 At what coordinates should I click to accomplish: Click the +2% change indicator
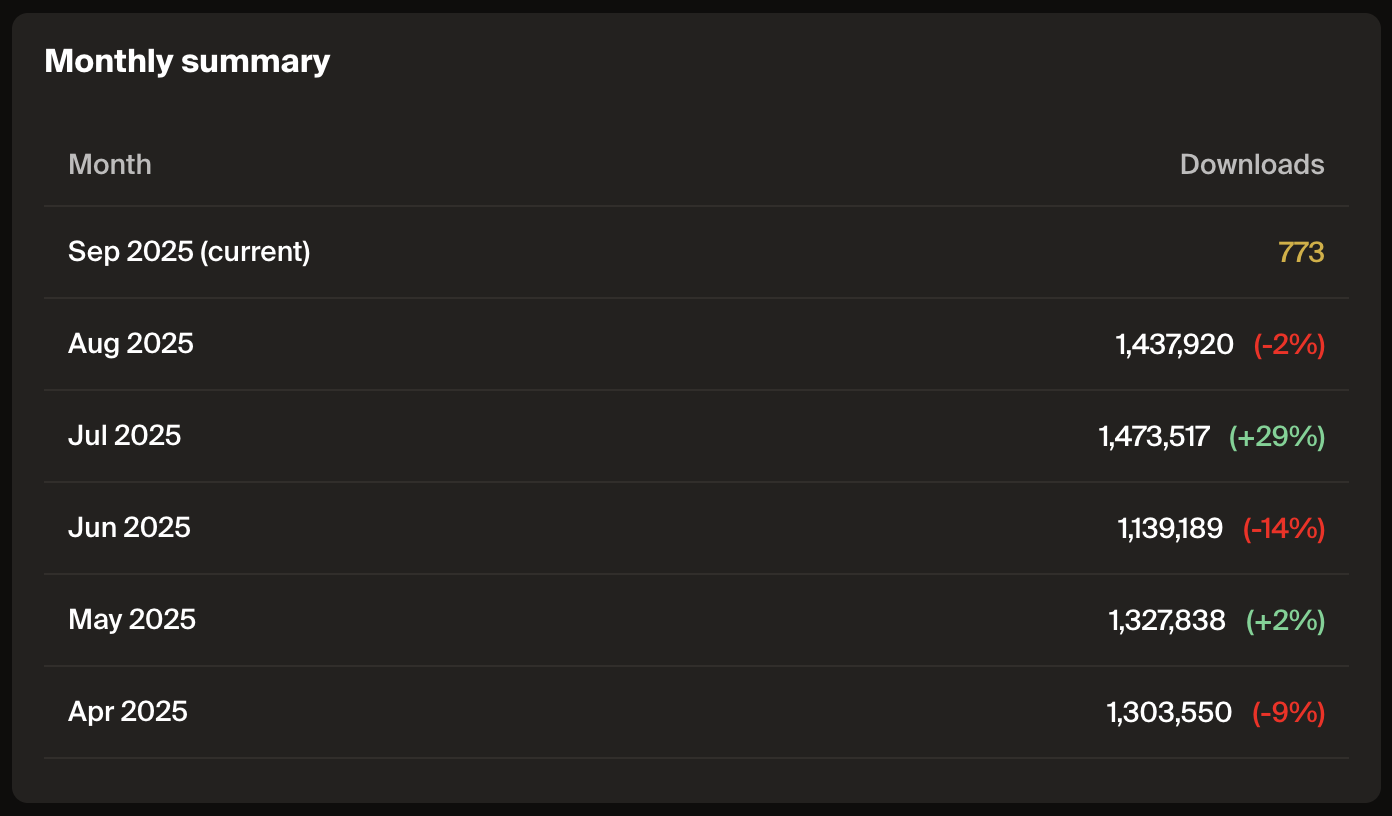coord(1285,621)
